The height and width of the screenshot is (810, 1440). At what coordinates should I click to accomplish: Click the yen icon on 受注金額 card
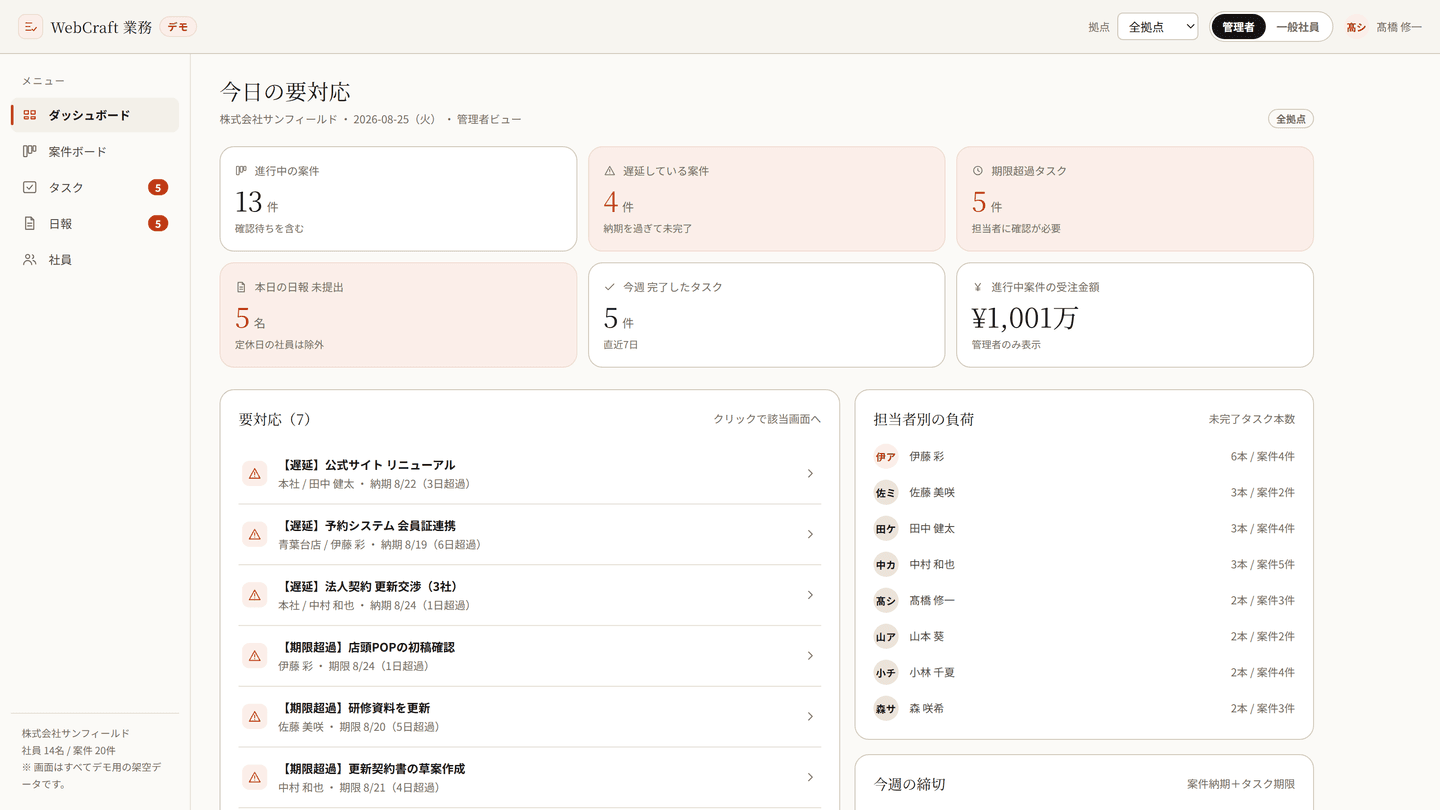point(978,287)
